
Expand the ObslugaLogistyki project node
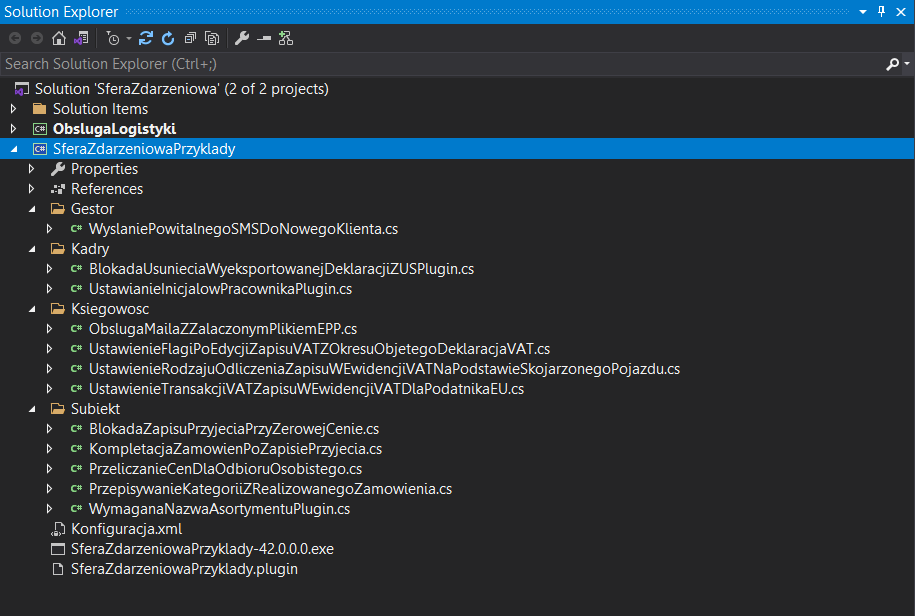13,128
